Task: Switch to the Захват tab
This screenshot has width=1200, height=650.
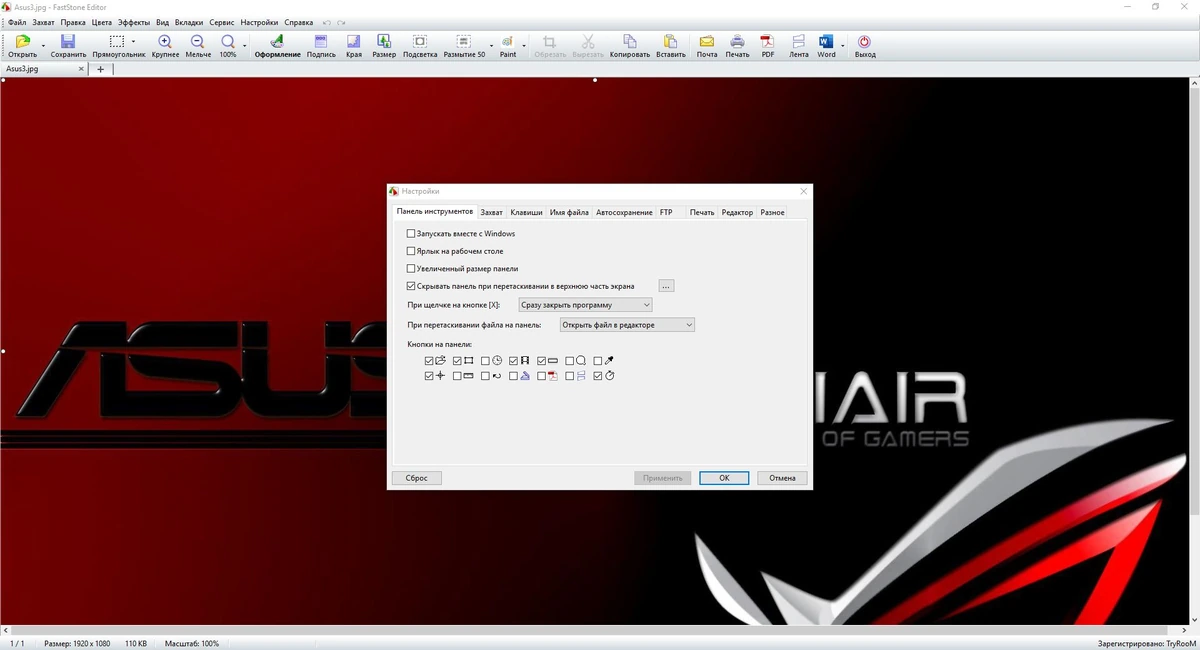Action: click(x=491, y=213)
